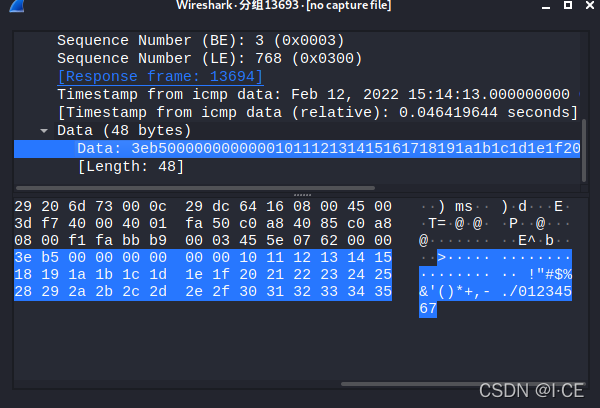
Task: Minimize the Wireshark packet window
Action: (546, 6)
